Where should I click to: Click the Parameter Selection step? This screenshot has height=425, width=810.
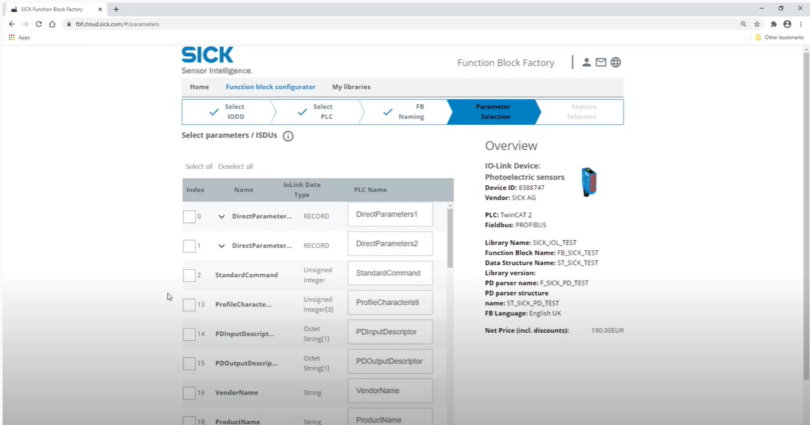[x=494, y=112]
